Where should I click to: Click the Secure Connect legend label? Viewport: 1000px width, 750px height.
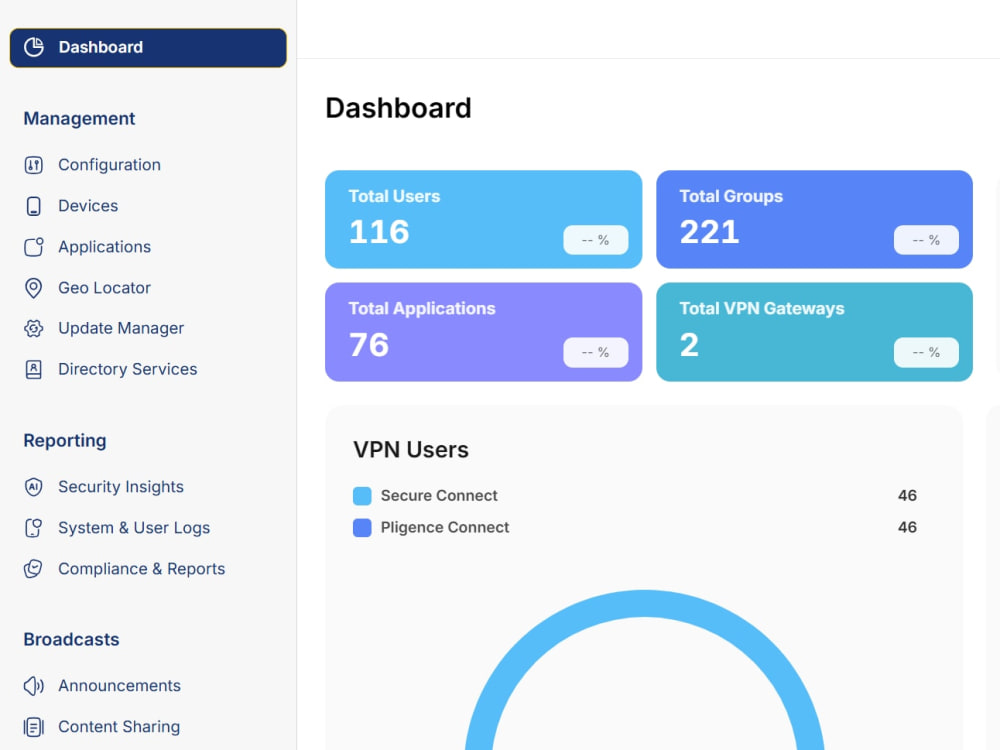pos(439,496)
